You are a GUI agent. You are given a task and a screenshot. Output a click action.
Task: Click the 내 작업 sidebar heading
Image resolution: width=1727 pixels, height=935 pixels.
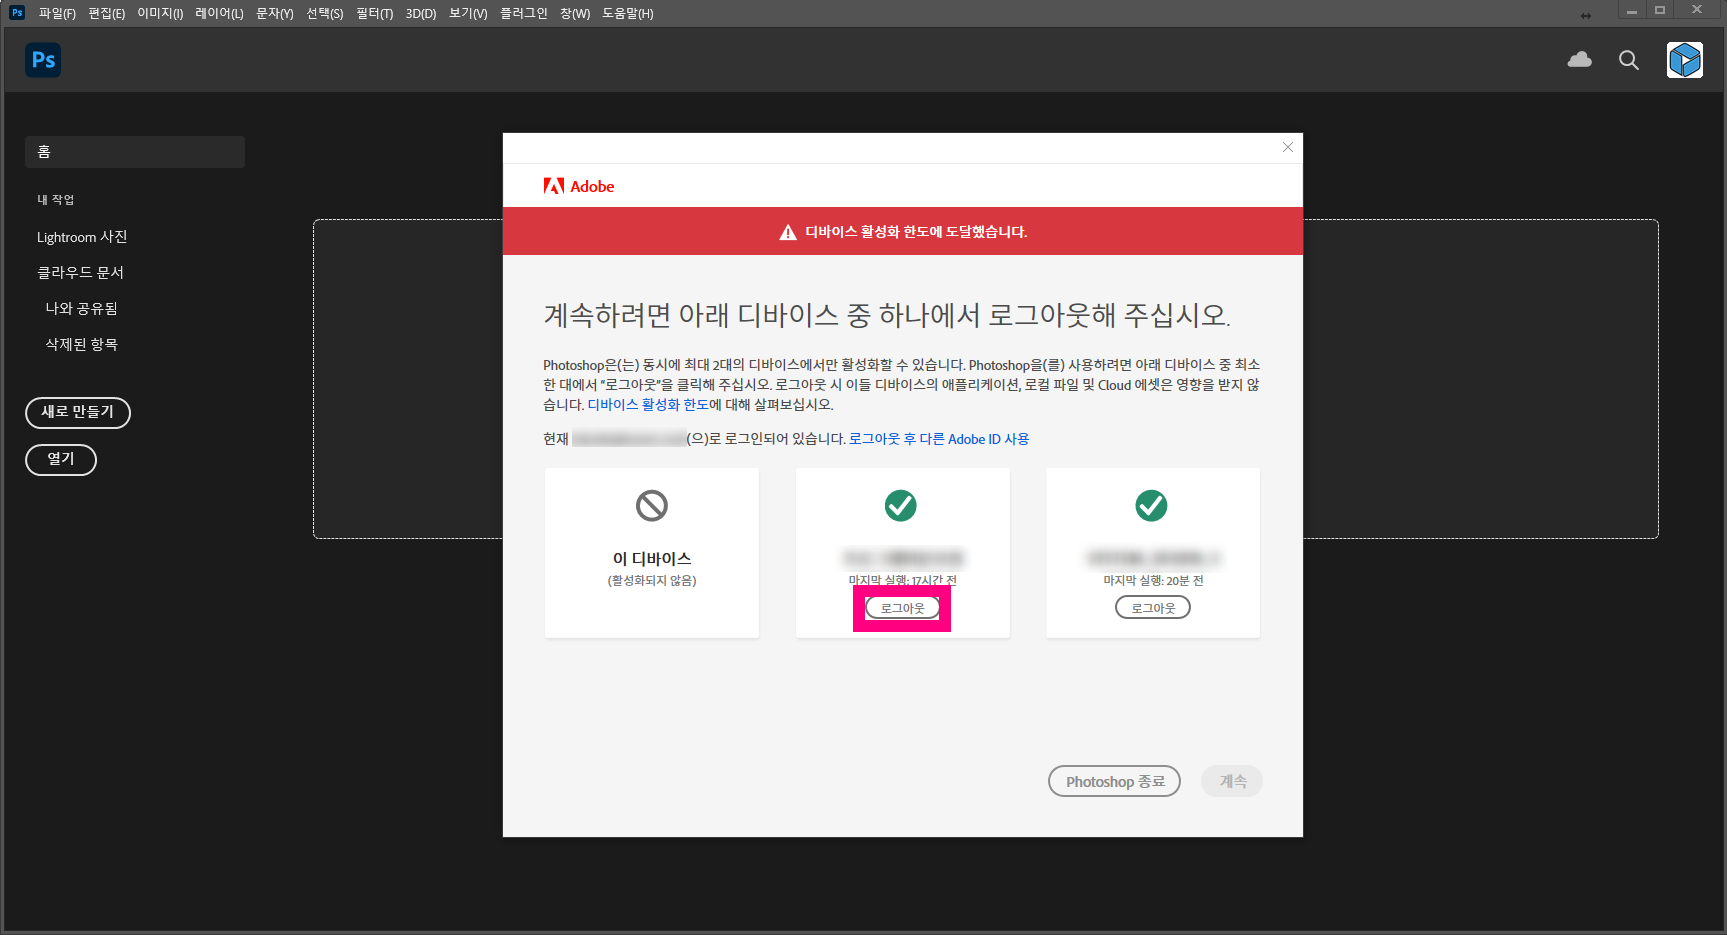tap(56, 200)
